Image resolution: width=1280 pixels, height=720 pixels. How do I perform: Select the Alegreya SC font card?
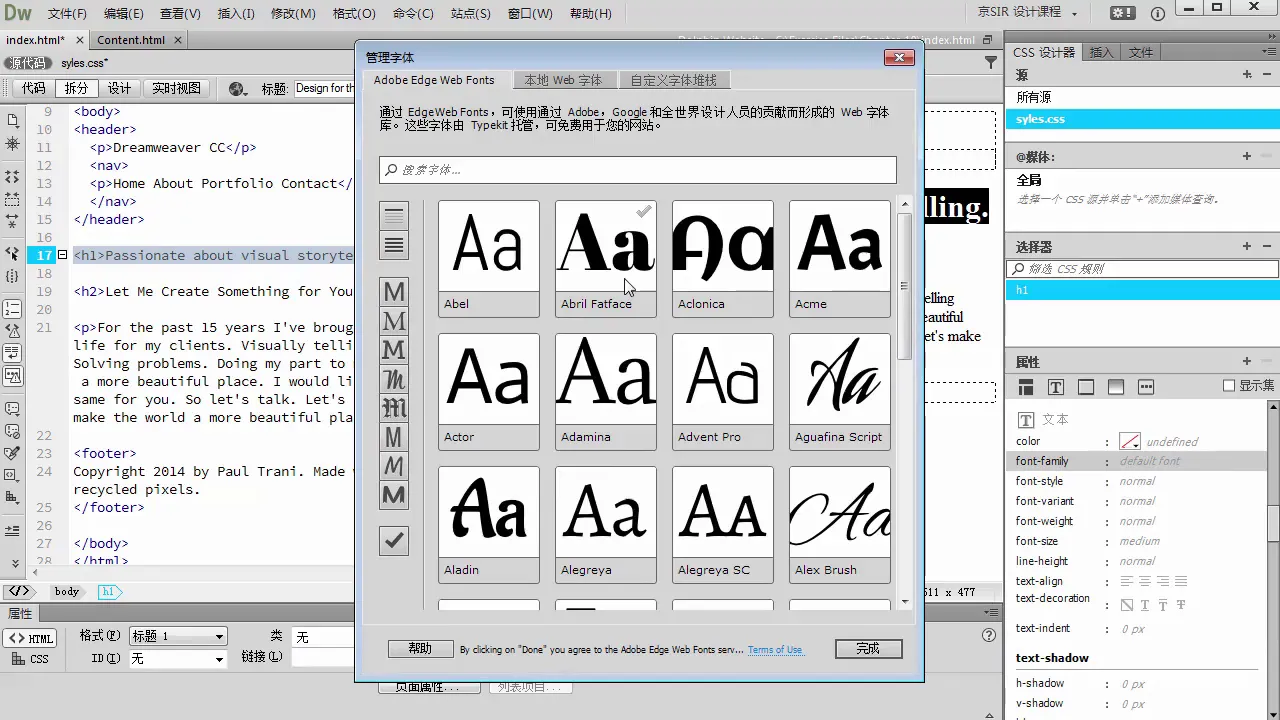pyautogui.click(x=723, y=525)
